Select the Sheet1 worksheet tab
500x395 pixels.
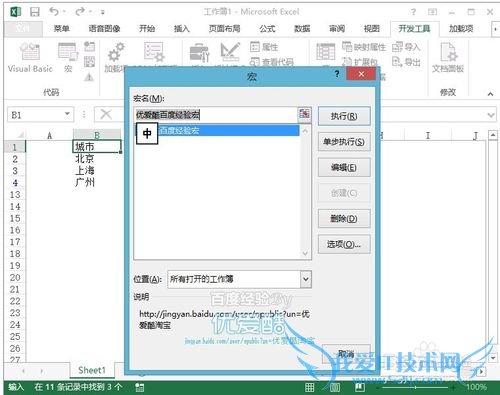pyautogui.click(x=92, y=370)
